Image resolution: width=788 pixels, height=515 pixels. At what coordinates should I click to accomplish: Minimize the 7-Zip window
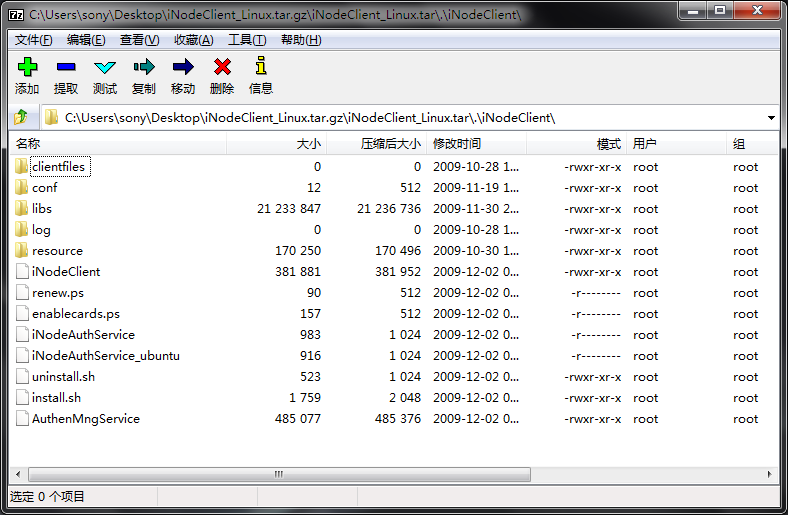point(693,11)
